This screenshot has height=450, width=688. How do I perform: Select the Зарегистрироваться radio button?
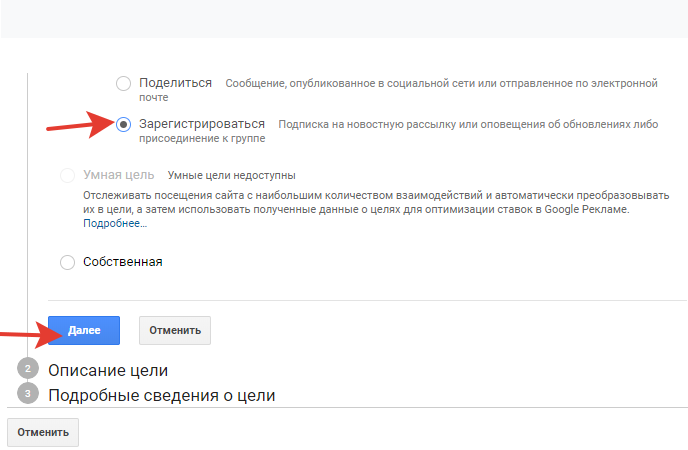point(123,125)
